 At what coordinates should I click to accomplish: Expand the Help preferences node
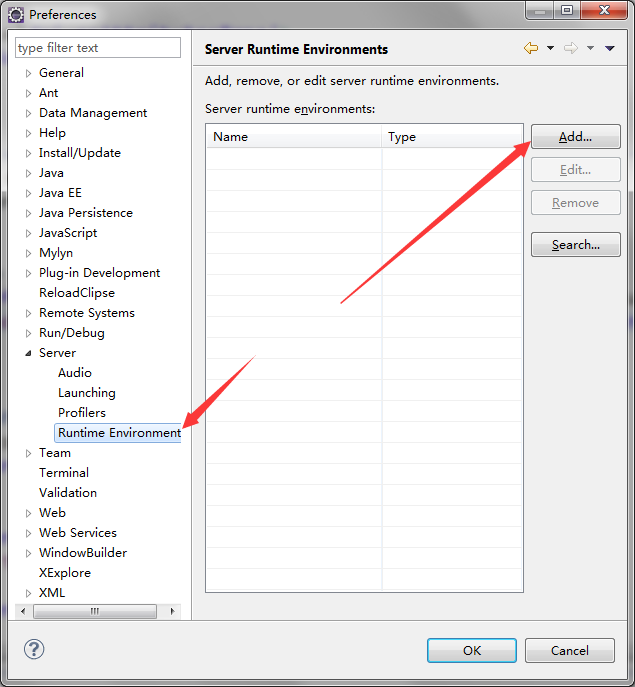[28, 133]
